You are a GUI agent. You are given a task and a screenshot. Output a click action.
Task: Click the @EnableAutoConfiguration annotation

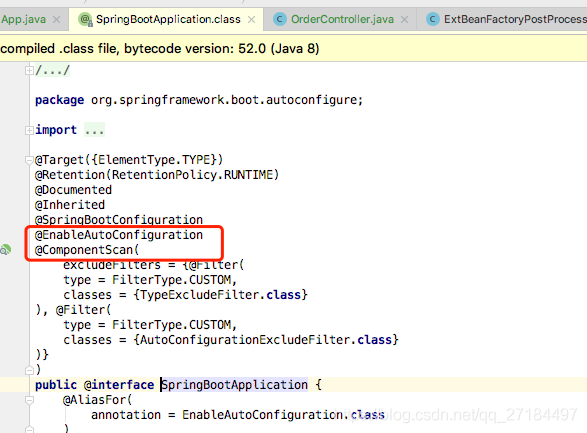click(x=119, y=235)
